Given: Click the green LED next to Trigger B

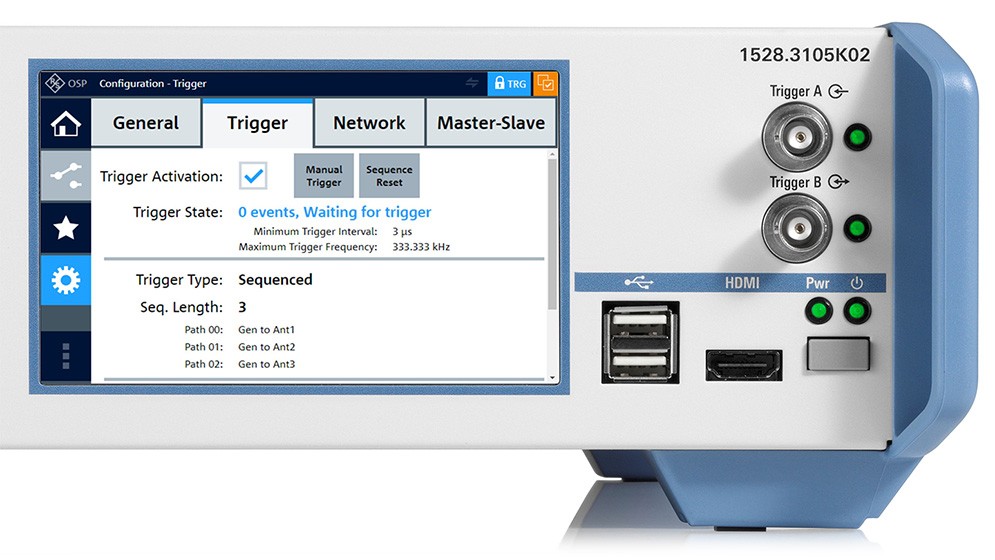Looking at the screenshot, I should point(857,228).
